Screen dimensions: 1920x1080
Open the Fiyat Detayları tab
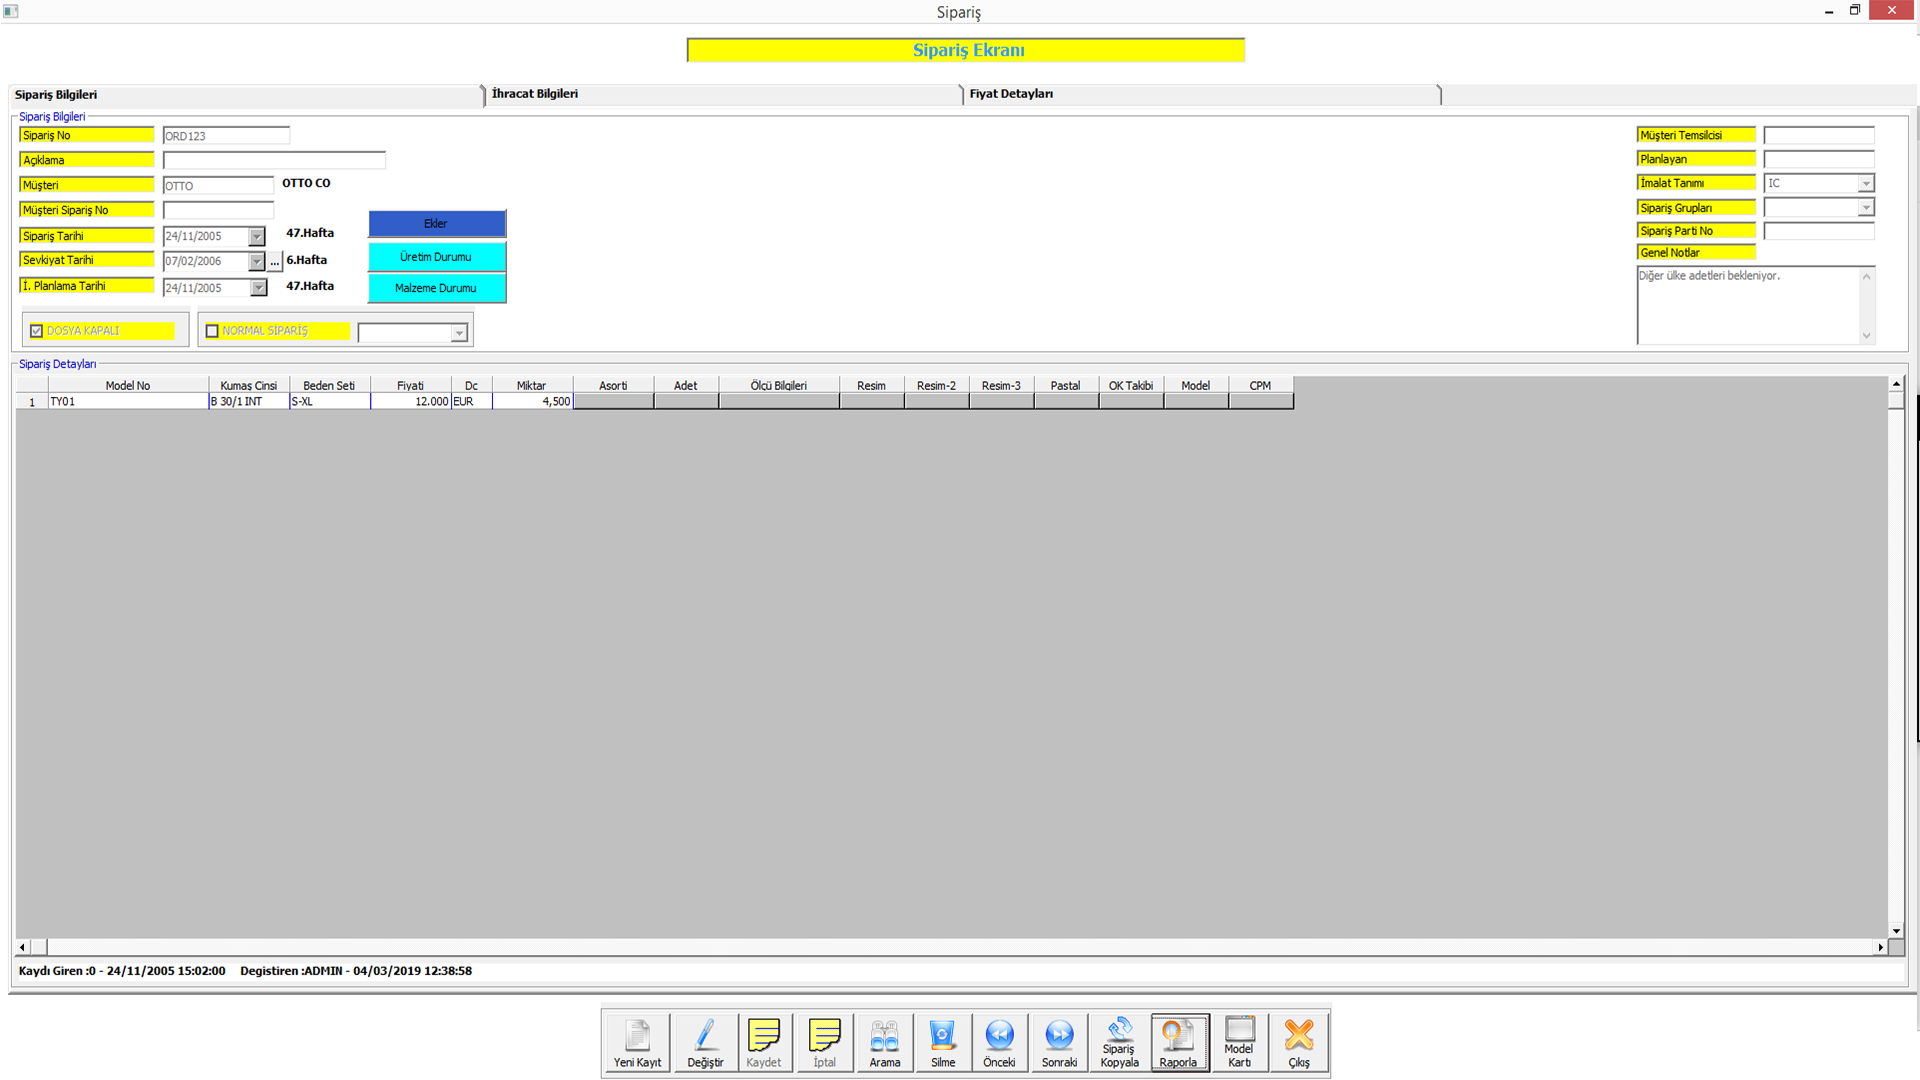[1011, 94]
